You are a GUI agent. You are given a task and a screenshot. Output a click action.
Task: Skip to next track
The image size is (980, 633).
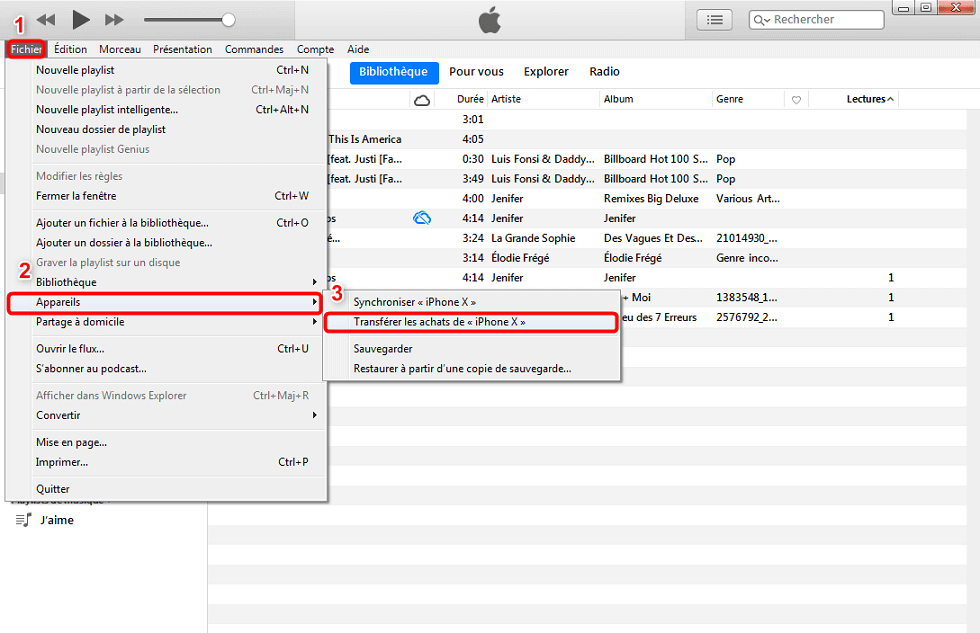[114, 19]
